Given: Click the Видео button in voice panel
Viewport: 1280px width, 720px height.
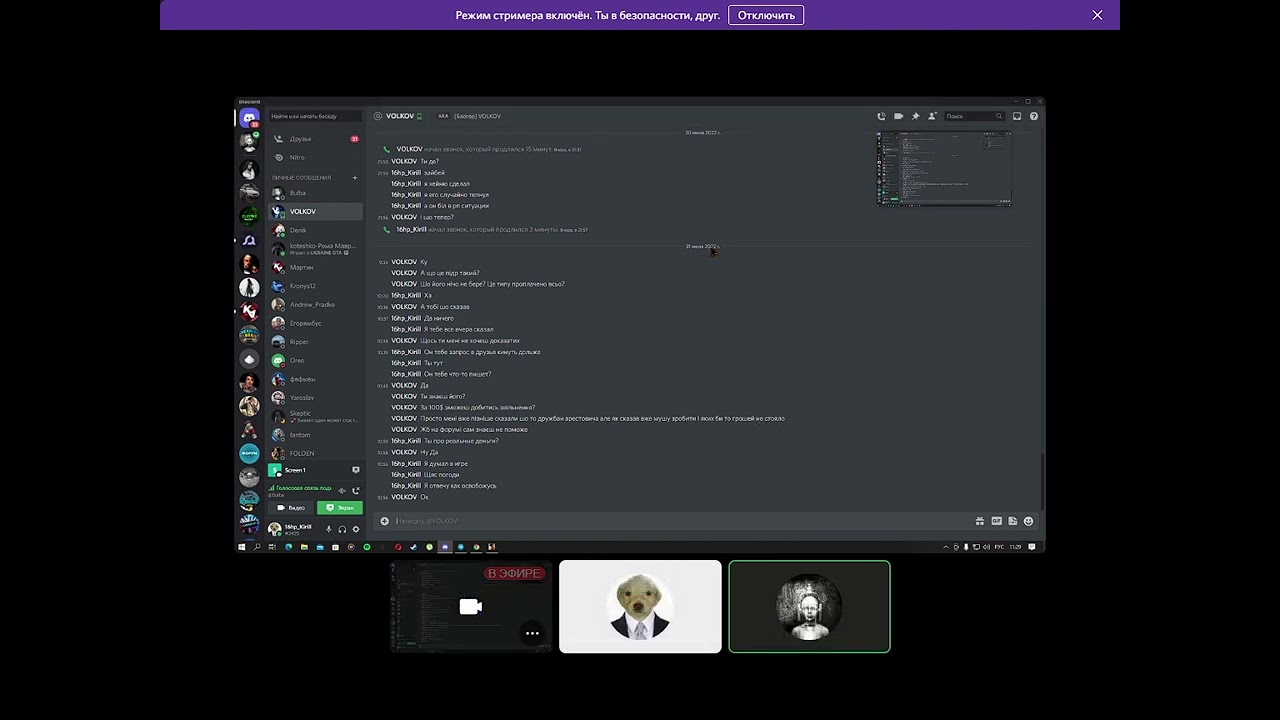Looking at the screenshot, I should click(x=292, y=508).
